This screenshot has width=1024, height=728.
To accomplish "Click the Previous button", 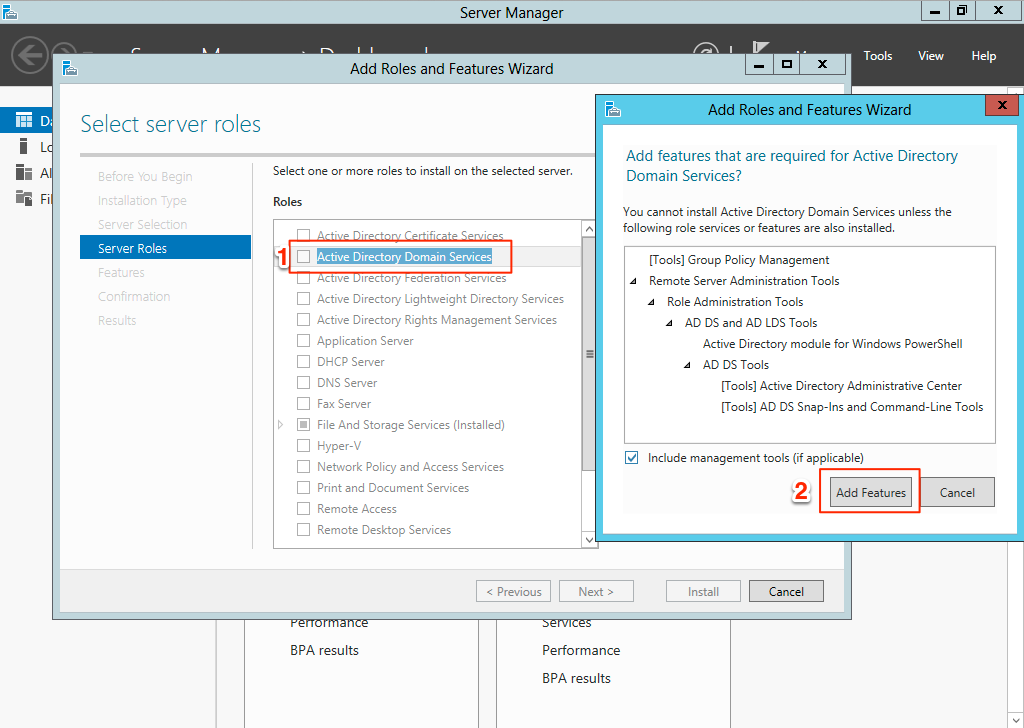I will click(513, 592).
